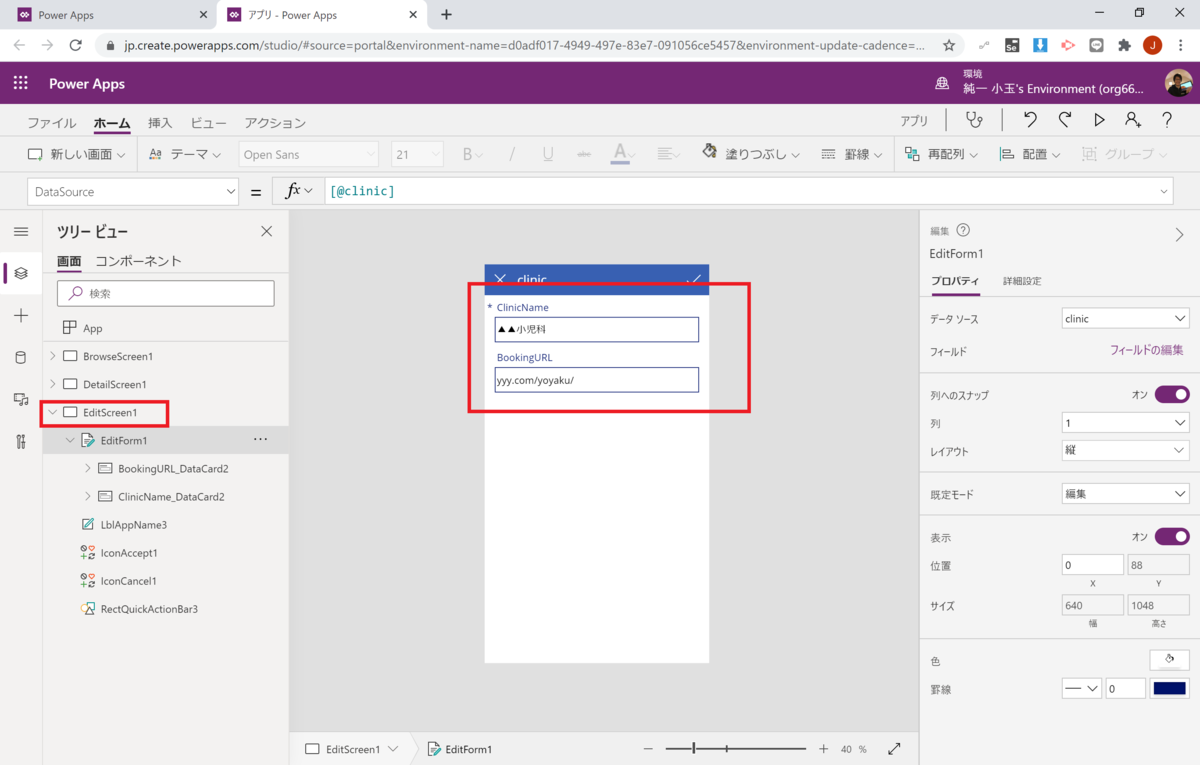Viewport: 1200px width, 765px height.
Task: Select the Tree view layers icon
Action: [x=21, y=273]
